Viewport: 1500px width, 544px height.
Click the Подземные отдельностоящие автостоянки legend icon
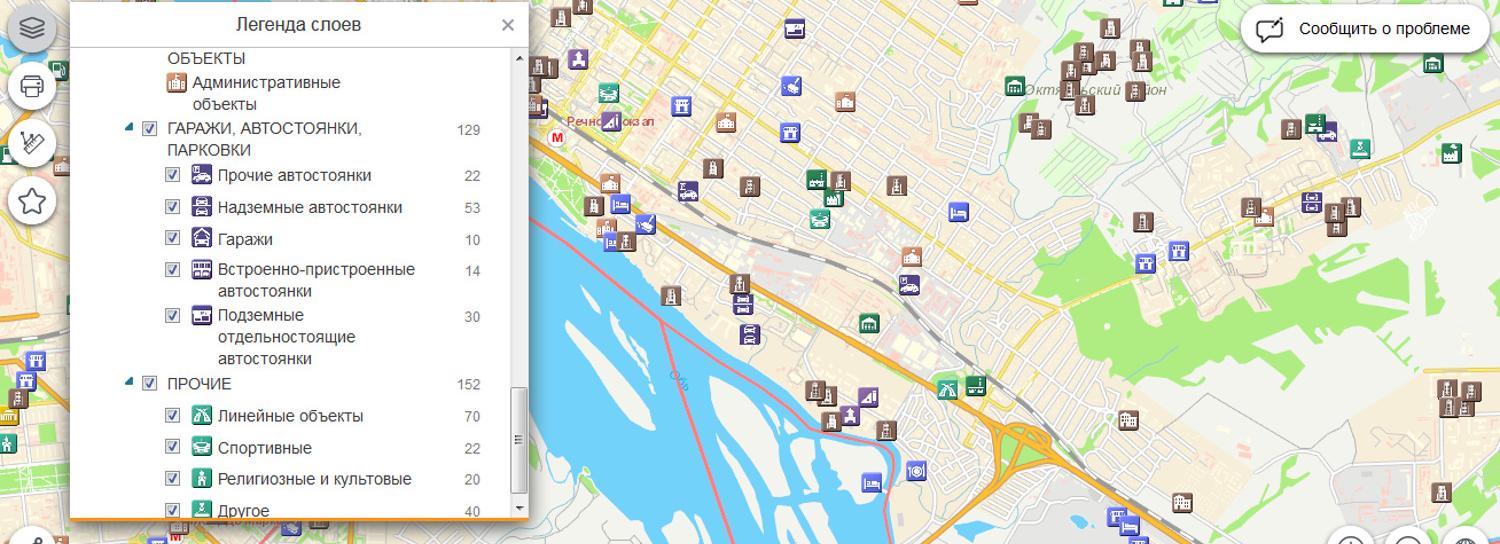(202, 316)
